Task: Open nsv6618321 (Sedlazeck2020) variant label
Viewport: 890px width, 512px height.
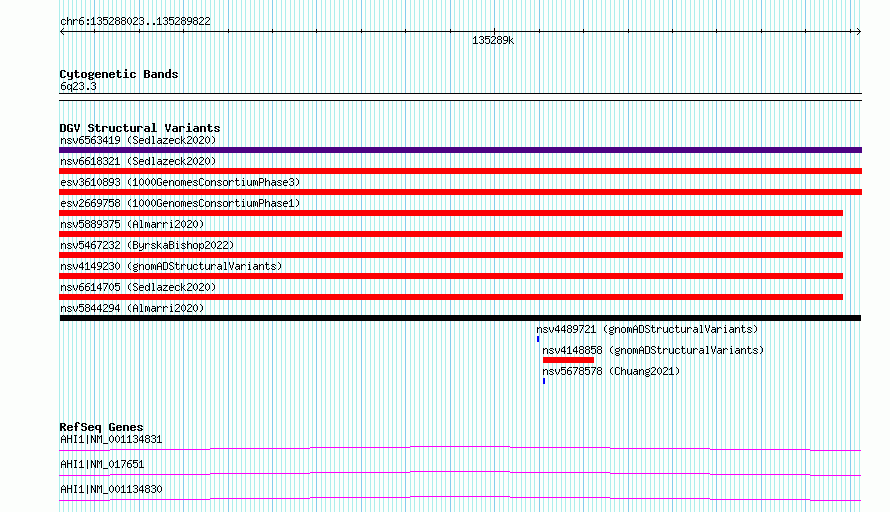Action: (138, 161)
